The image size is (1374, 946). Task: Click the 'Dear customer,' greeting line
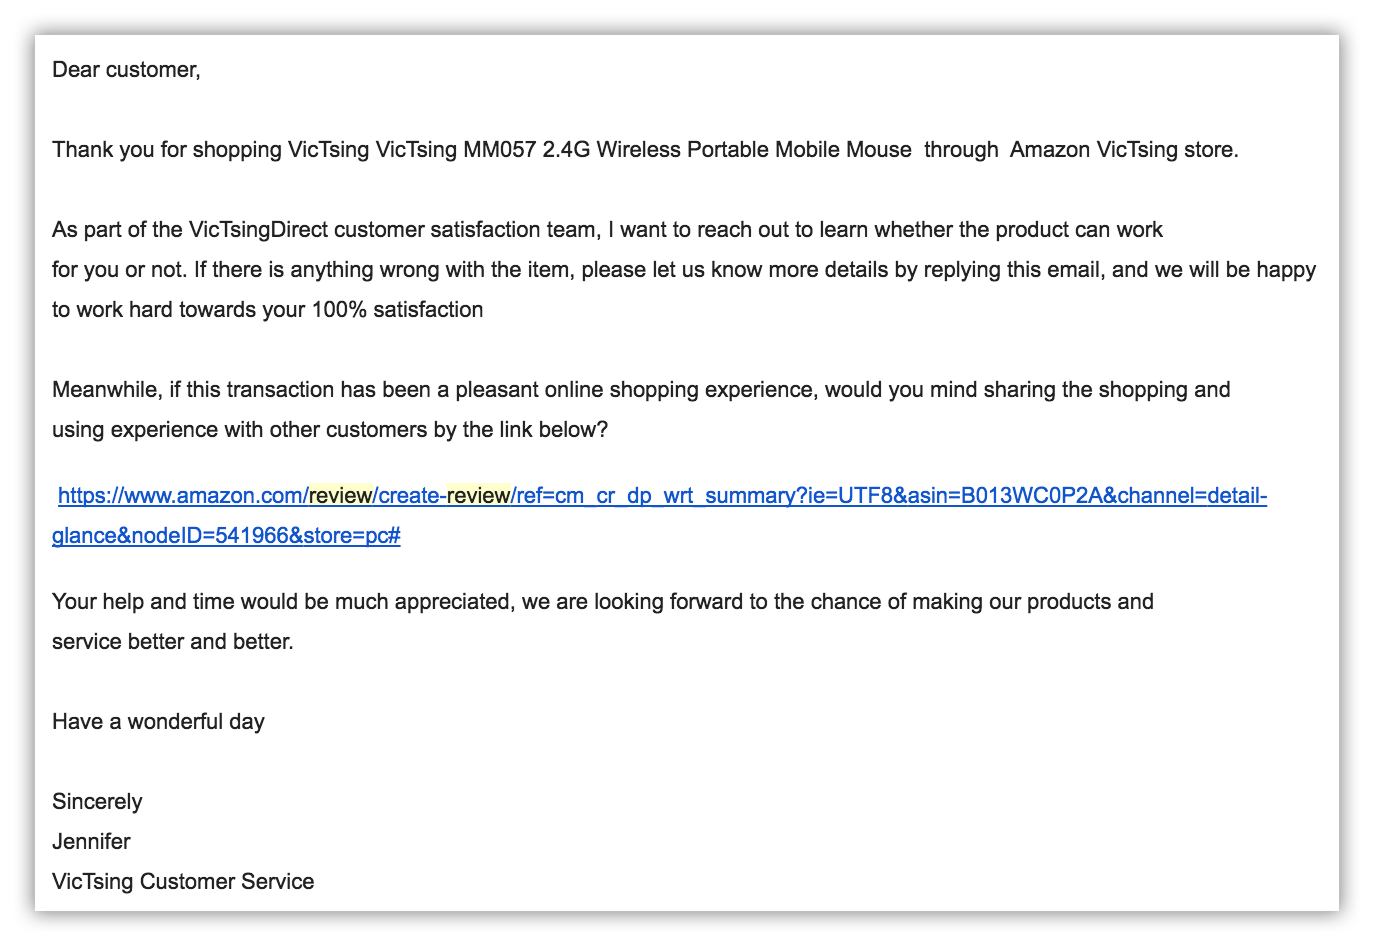click(126, 70)
